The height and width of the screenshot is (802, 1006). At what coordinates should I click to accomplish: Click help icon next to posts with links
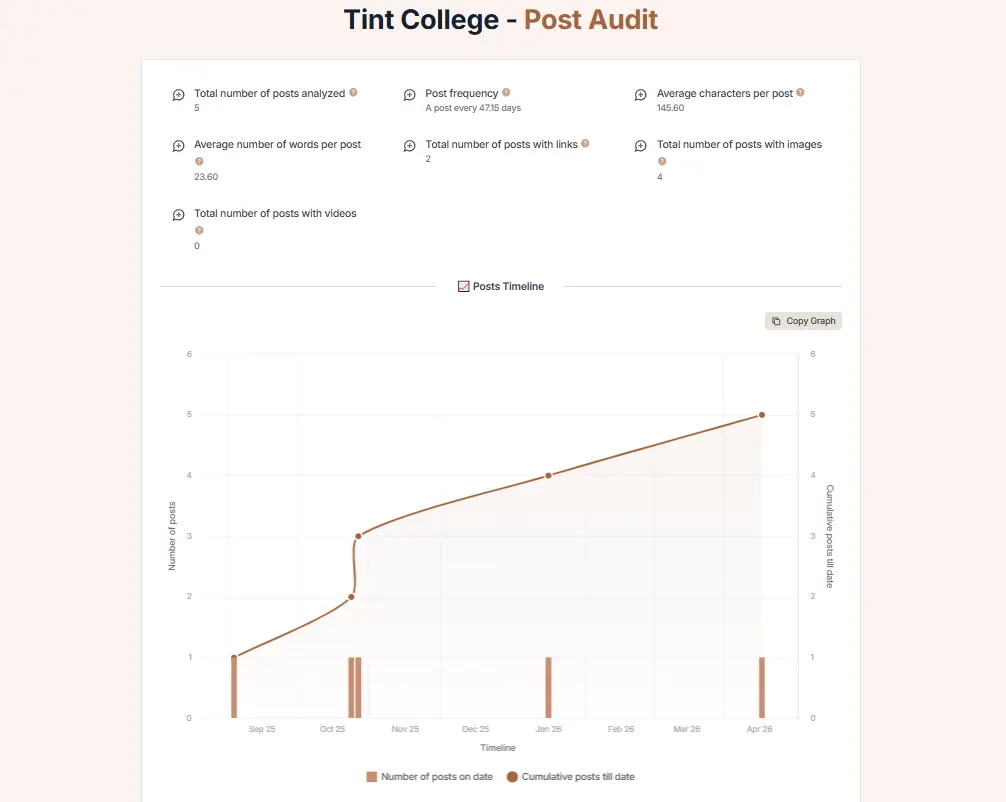tap(585, 144)
